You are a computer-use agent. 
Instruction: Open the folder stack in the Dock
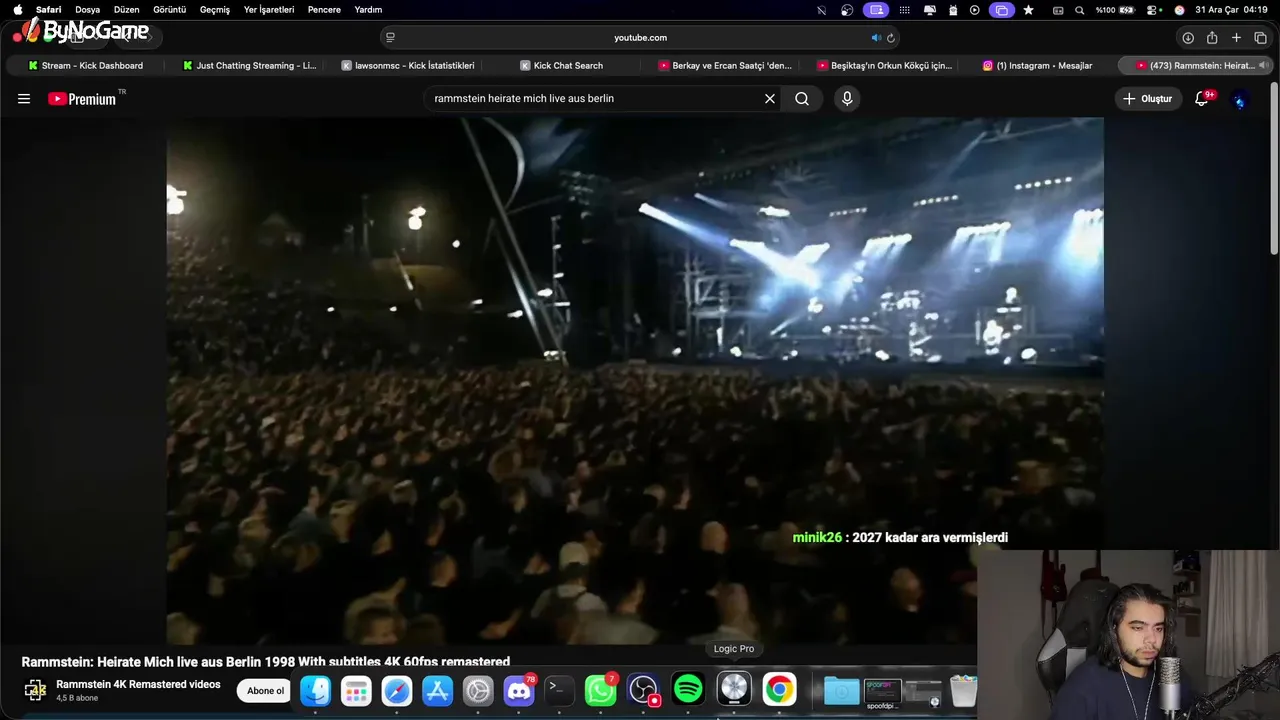(x=841, y=691)
